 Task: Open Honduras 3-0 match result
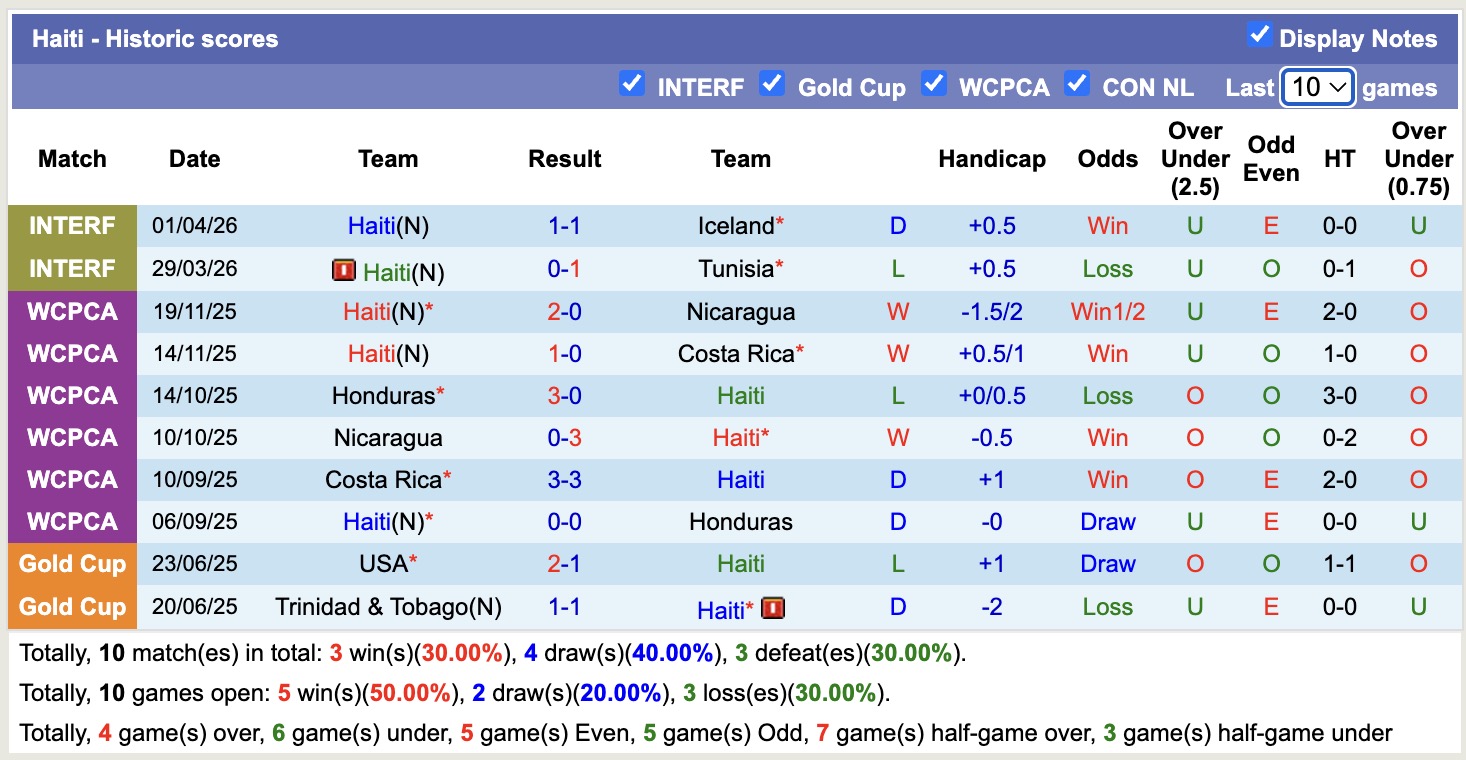point(565,396)
